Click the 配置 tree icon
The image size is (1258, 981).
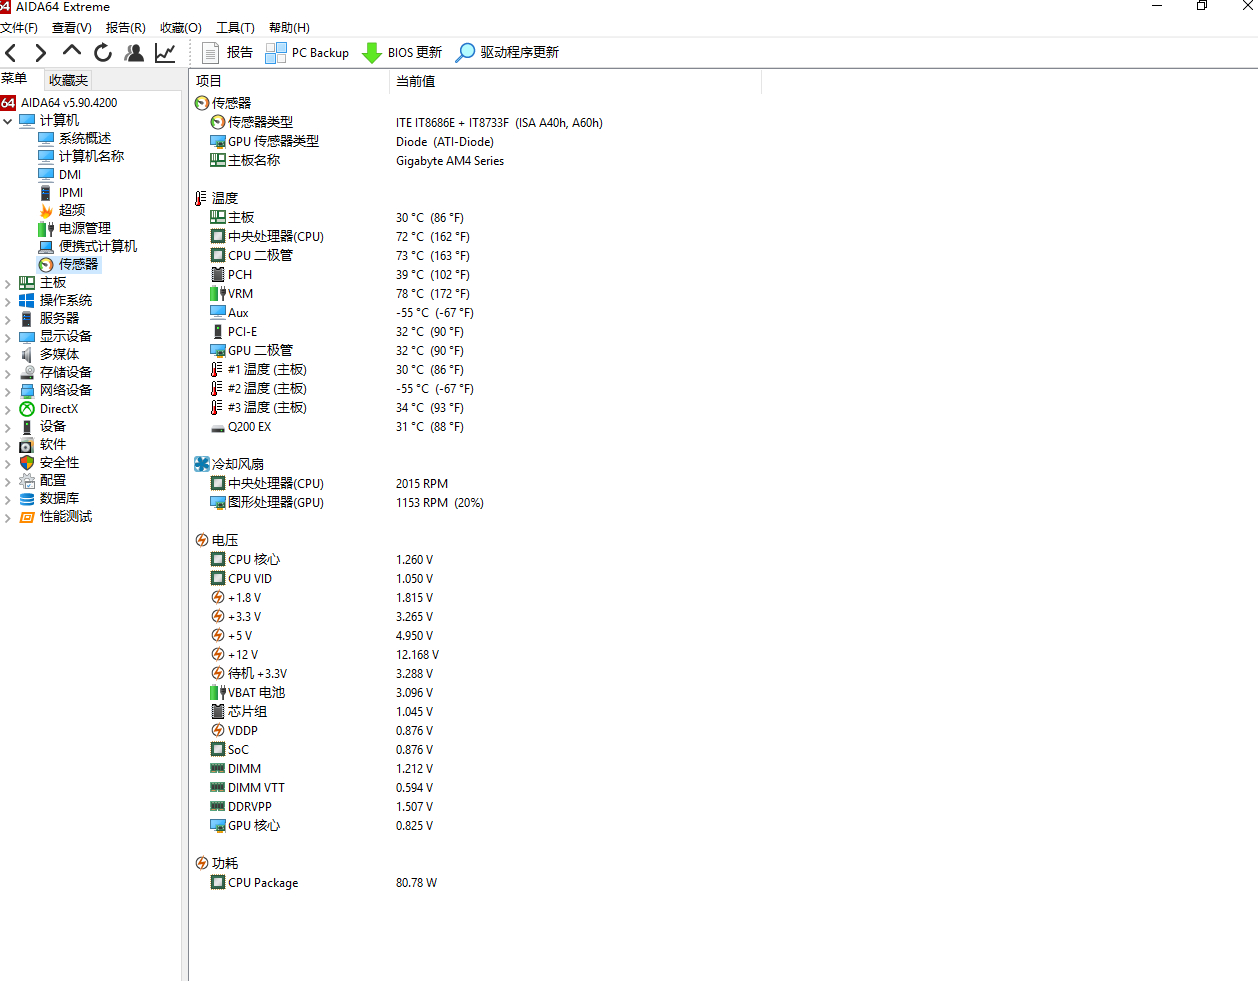tap(27, 481)
